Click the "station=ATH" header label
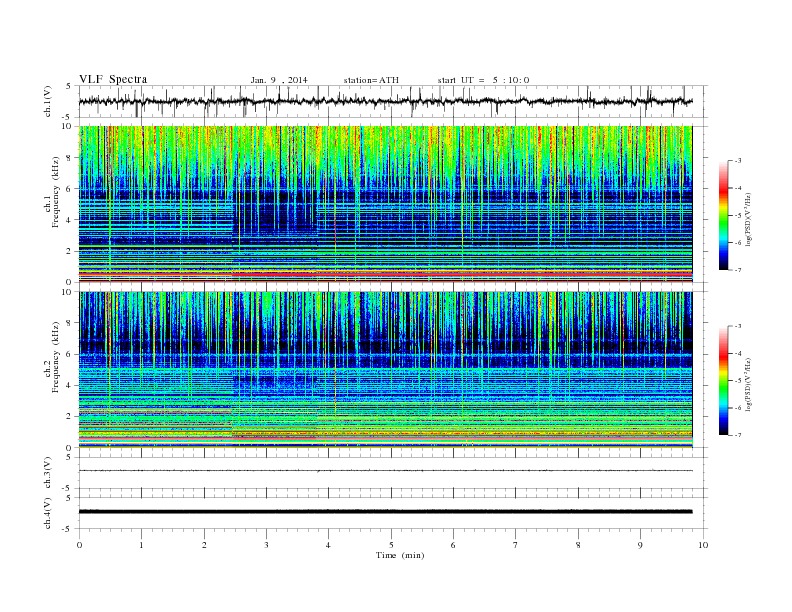This screenshot has width=792, height=612. click(x=371, y=80)
